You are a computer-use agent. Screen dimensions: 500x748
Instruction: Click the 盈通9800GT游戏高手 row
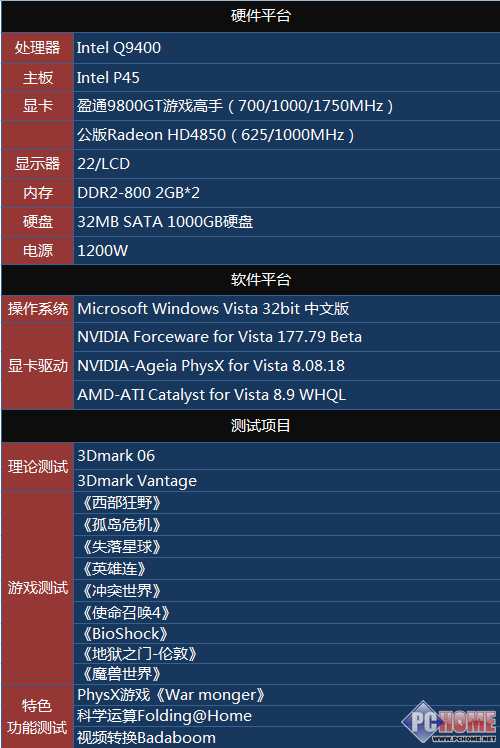click(x=287, y=106)
